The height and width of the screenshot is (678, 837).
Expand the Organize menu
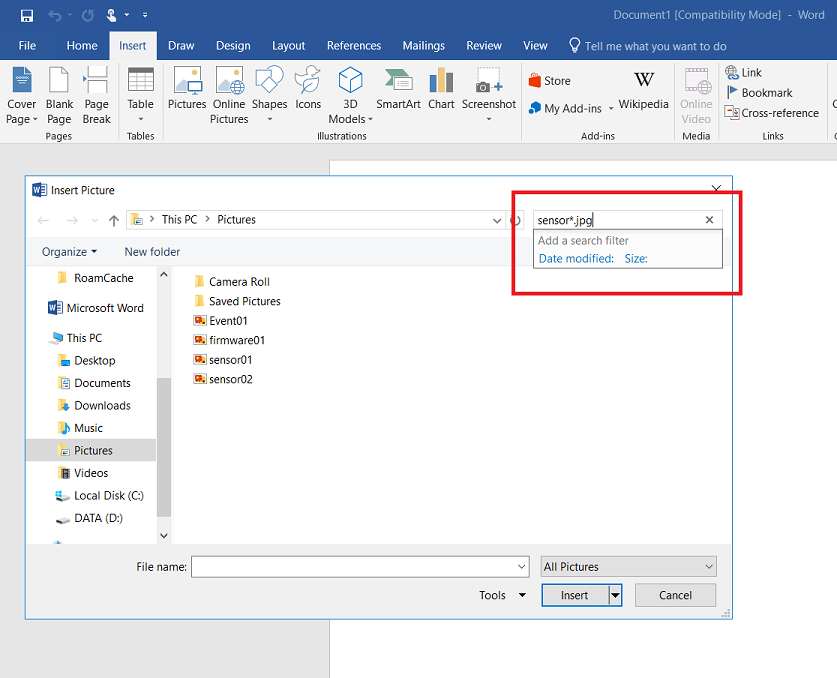69,252
